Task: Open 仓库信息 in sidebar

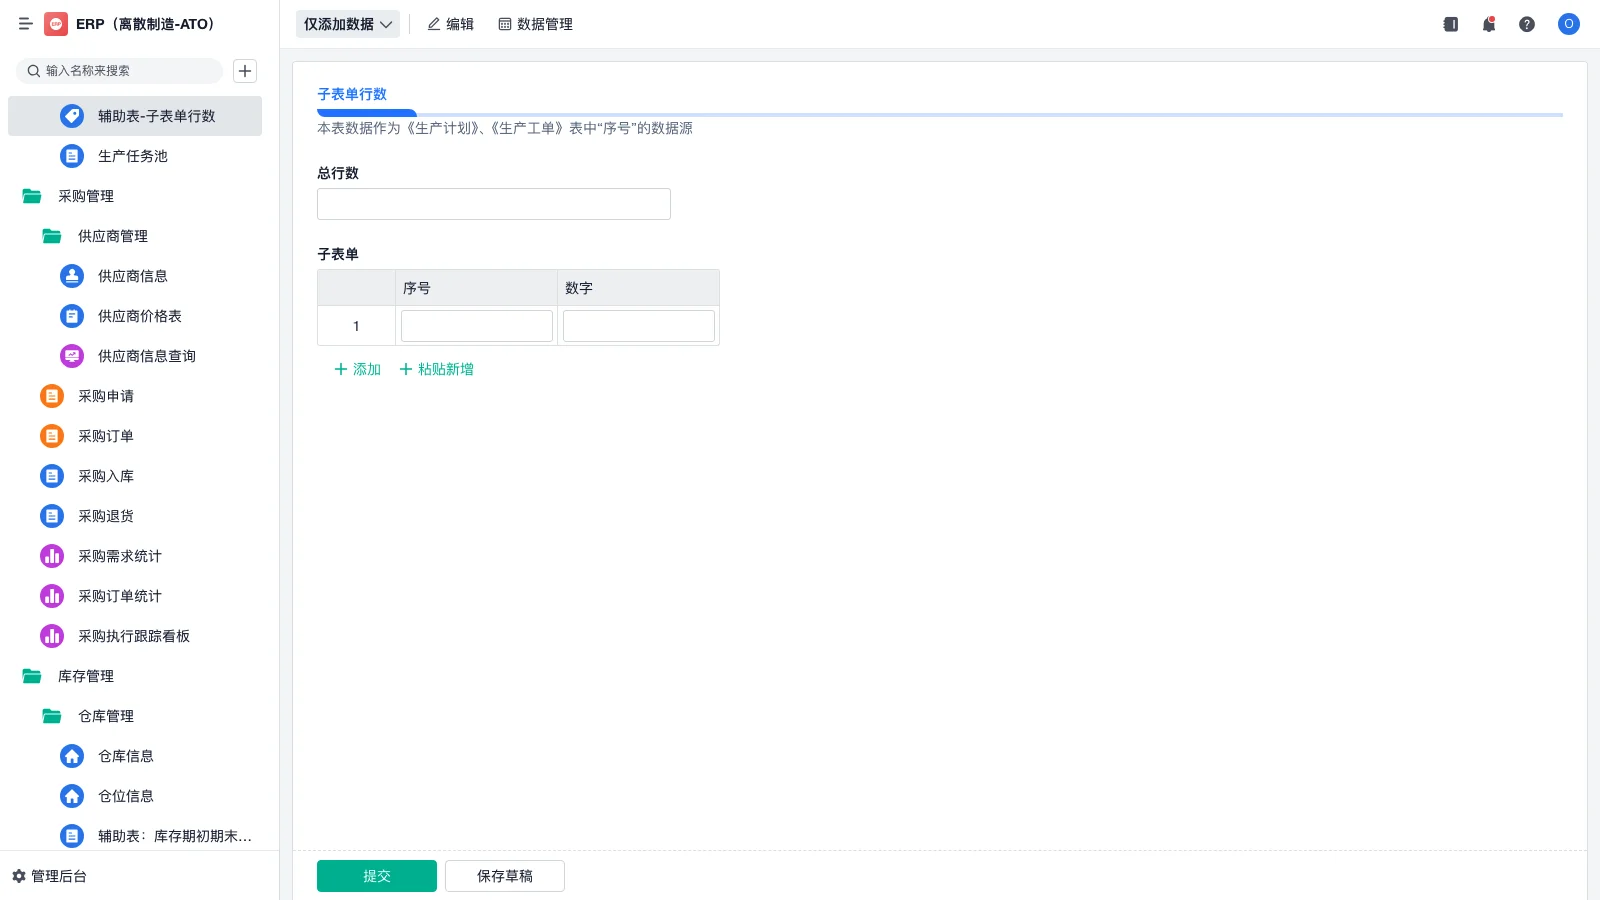Action: click(125, 756)
